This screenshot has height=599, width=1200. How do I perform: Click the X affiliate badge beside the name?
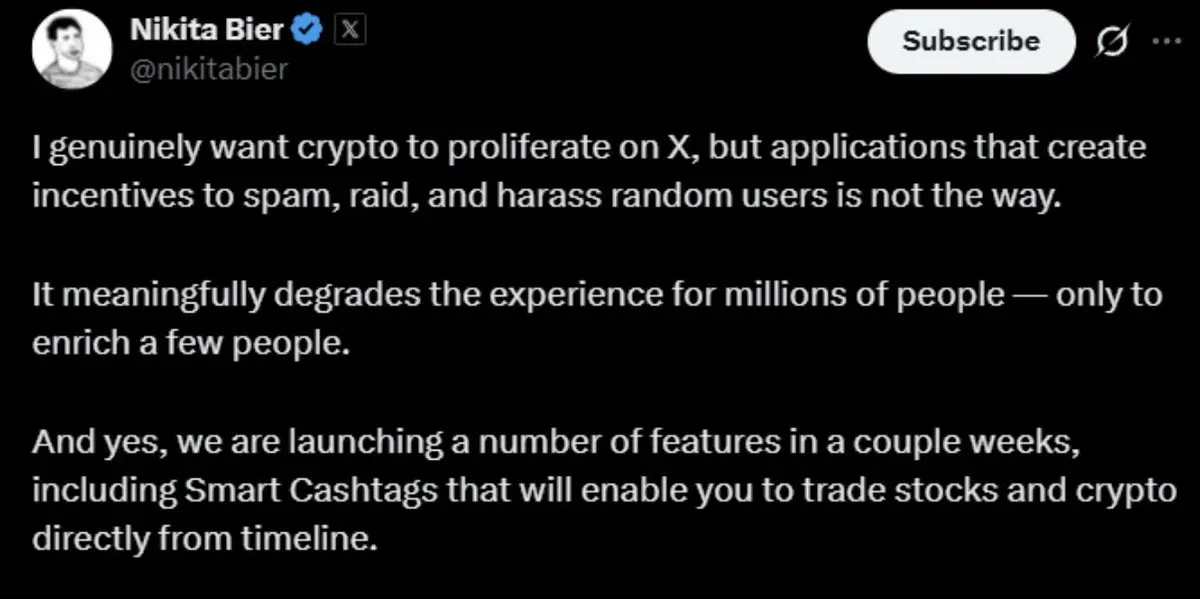click(349, 32)
